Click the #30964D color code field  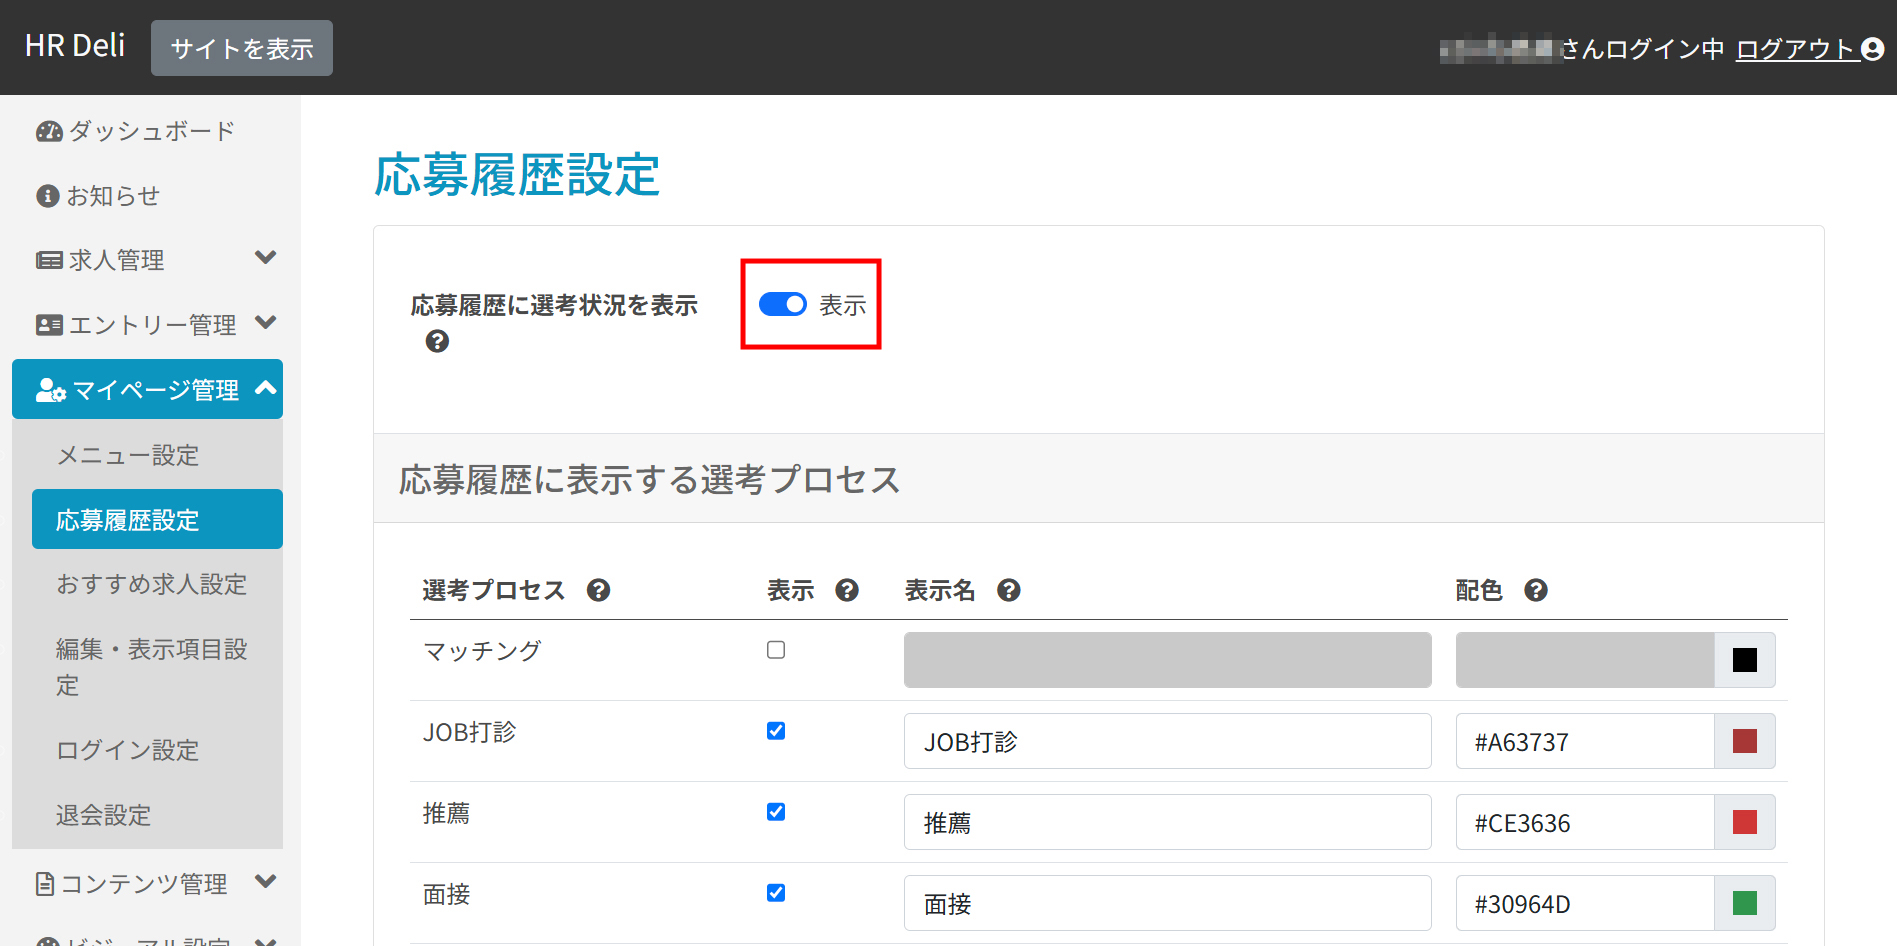1585,903
